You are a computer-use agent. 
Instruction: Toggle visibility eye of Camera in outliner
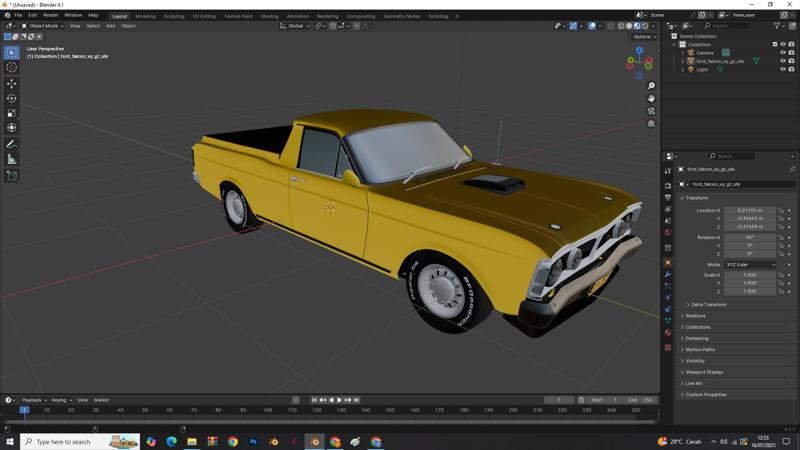coord(783,53)
